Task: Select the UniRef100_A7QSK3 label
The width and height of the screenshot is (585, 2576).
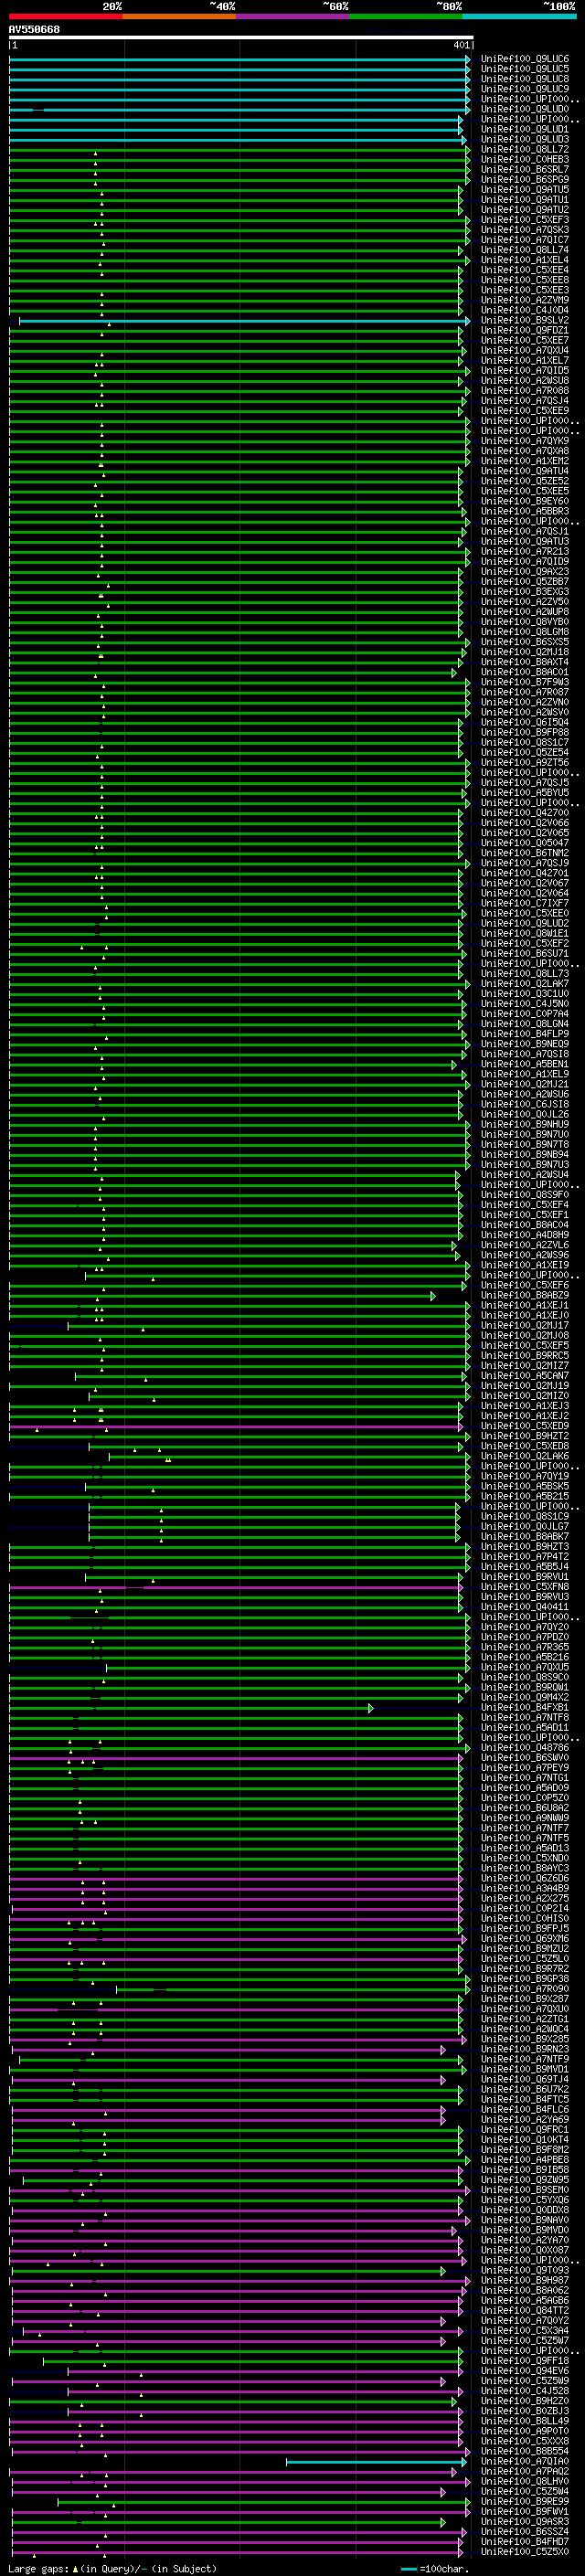Action: coord(525,230)
